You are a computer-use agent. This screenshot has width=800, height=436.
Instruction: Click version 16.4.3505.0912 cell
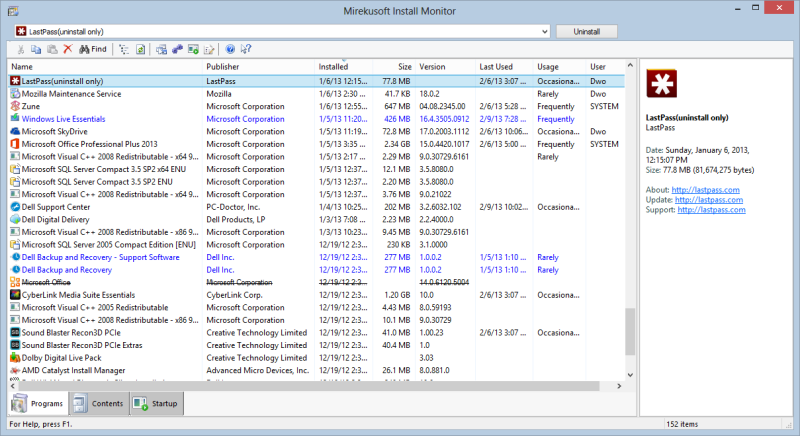[444, 119]
